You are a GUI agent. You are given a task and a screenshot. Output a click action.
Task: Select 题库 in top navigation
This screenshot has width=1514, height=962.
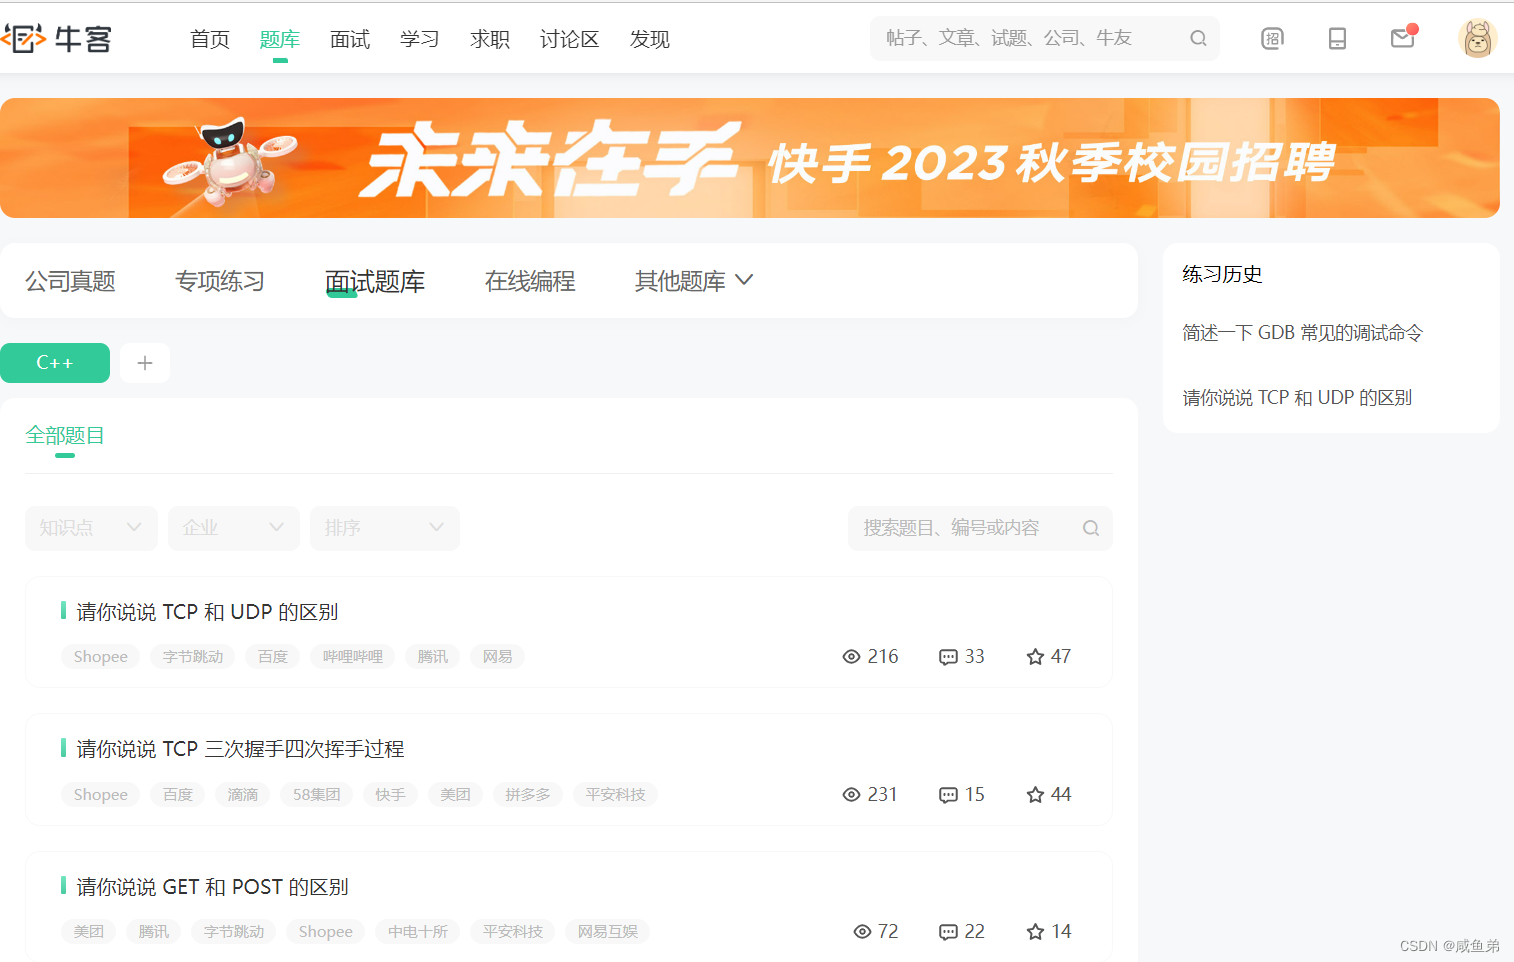(280, 39)
